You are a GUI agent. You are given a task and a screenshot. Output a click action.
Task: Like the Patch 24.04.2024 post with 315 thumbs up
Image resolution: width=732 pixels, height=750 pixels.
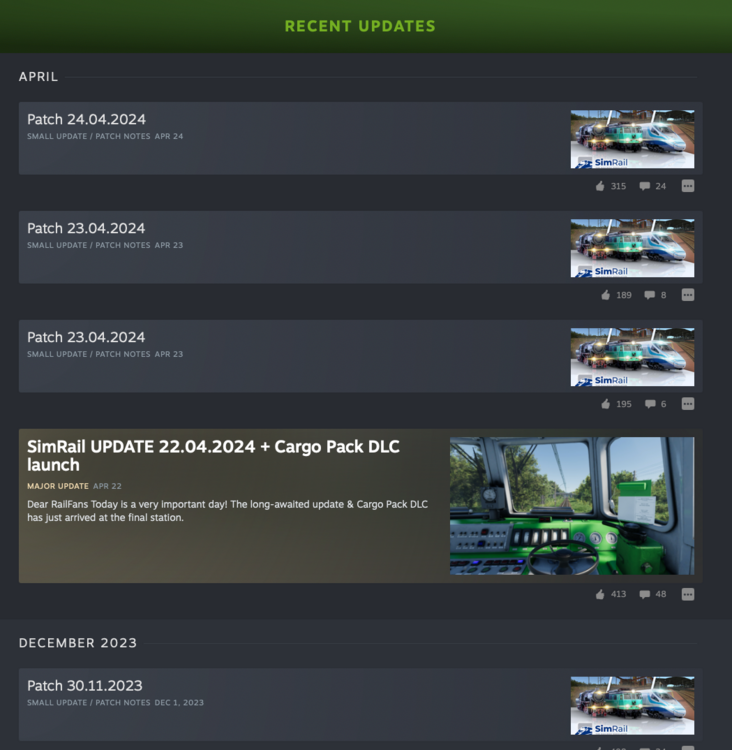[x=600, y=186]
